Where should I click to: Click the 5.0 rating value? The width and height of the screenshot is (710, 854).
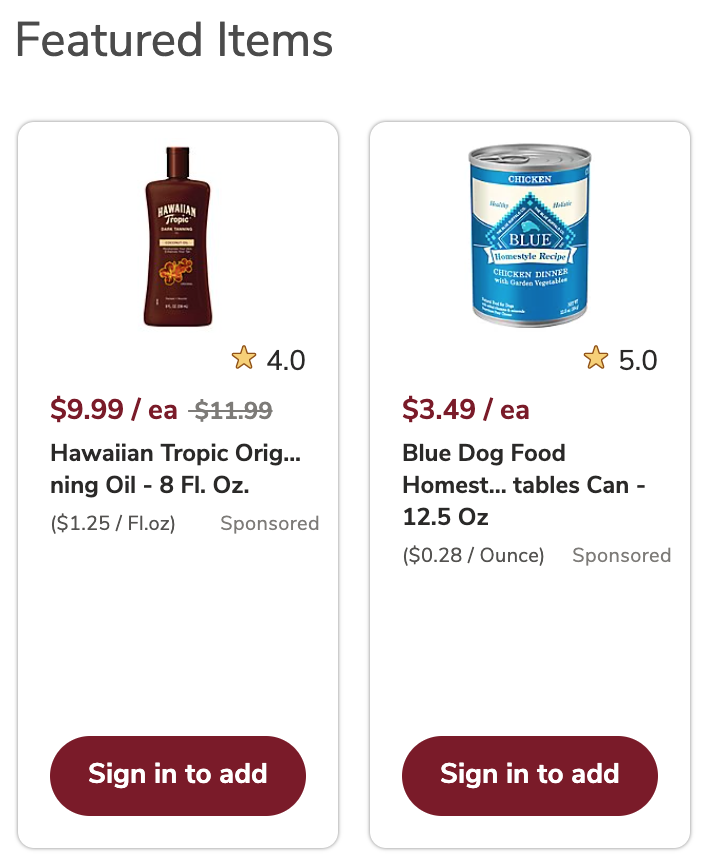point(638,360)
